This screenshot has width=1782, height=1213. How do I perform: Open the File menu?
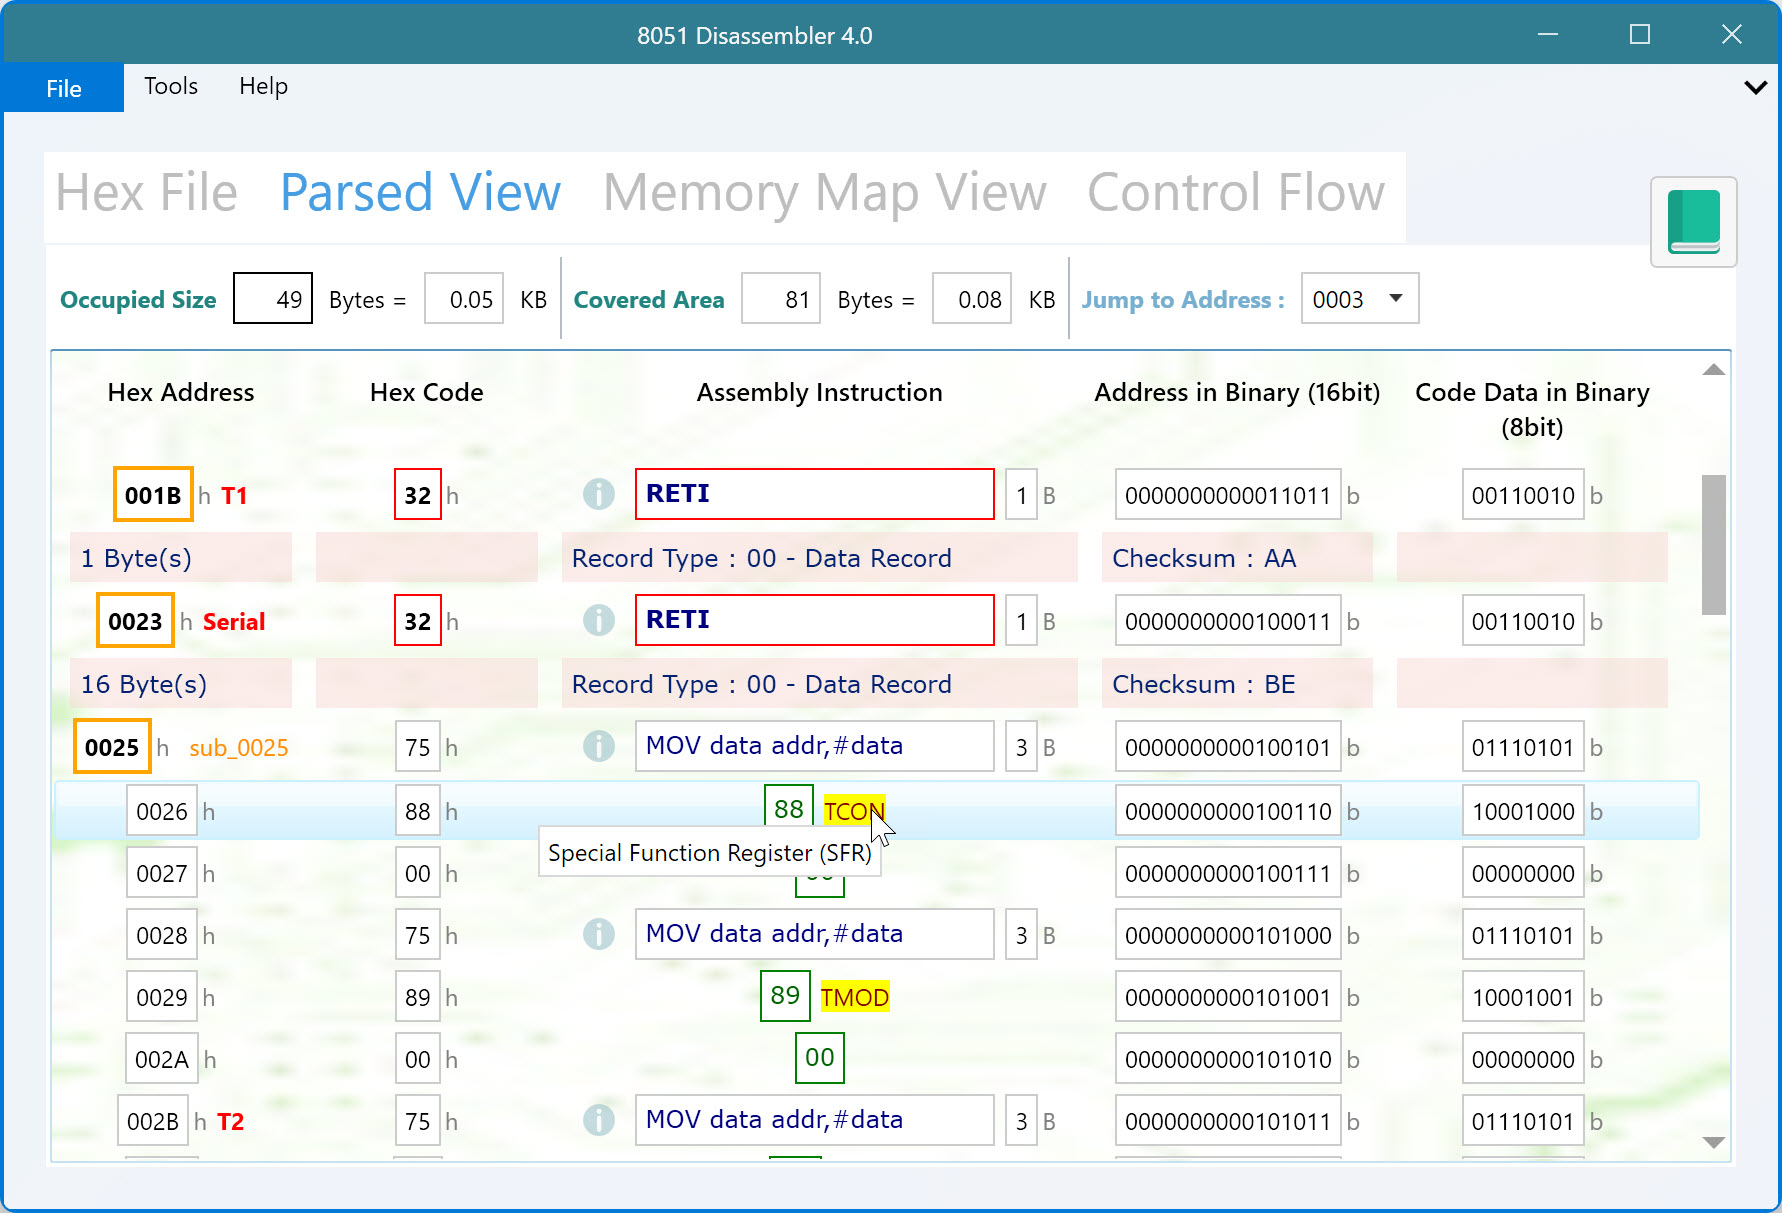click(x=64, y=88)
